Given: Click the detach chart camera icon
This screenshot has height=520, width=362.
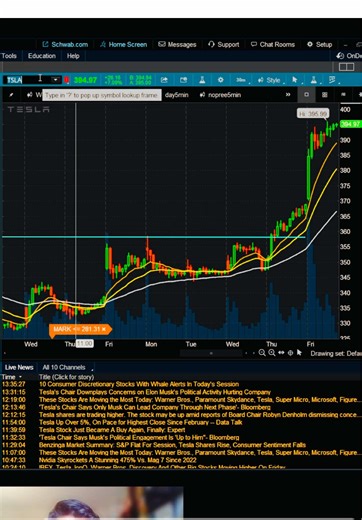Looking at the screenshot, I should coord(183,80).
